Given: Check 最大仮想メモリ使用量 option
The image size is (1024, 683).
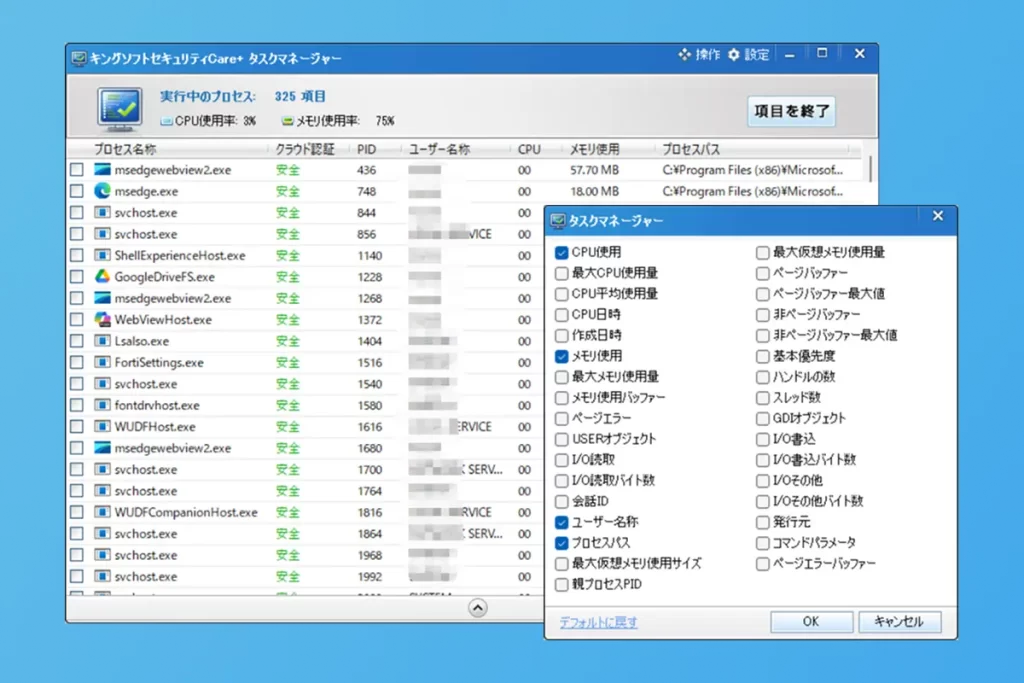Looking at the screenshot, I should 762,252.
